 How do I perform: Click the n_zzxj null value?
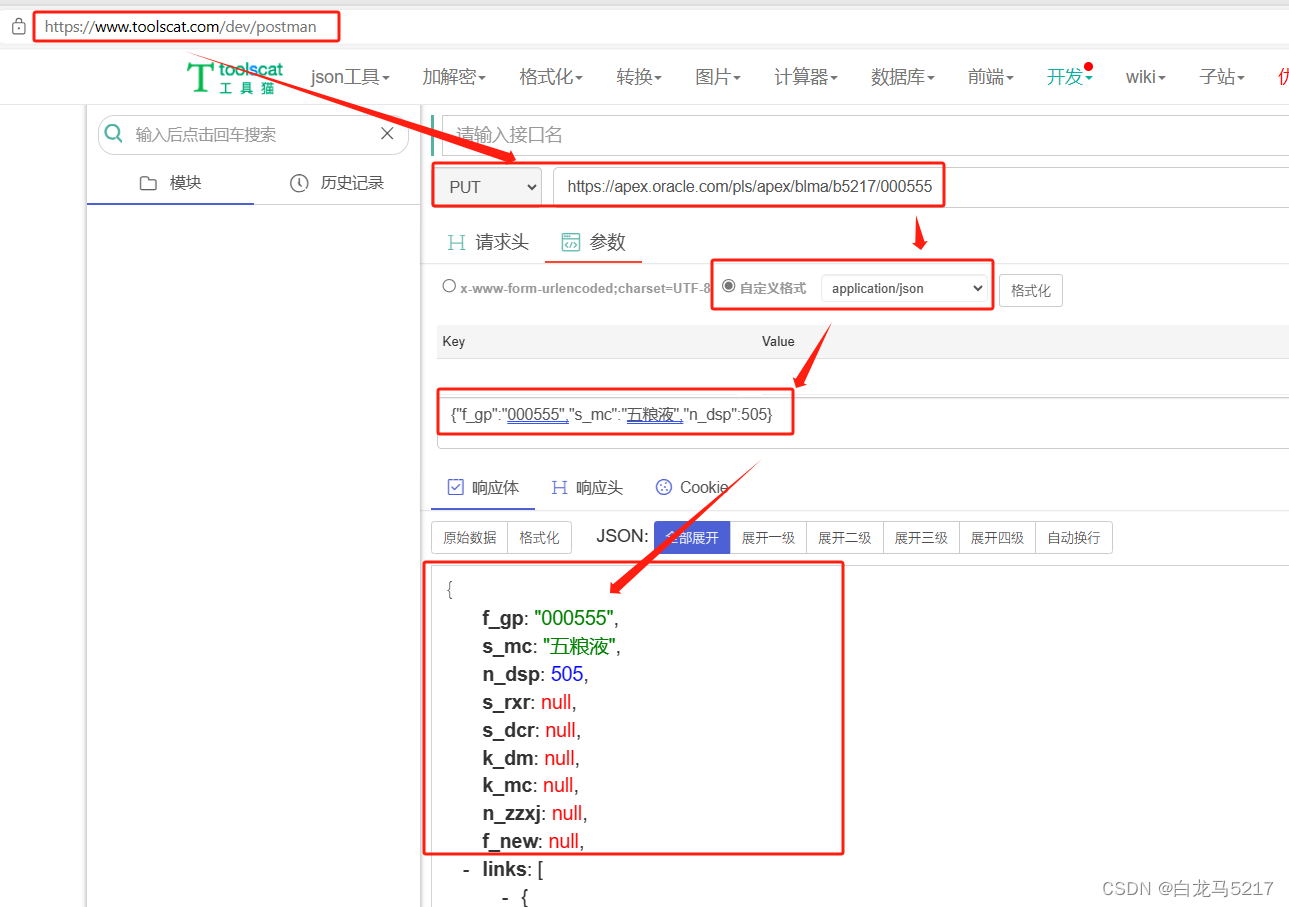tap(567, 813)
